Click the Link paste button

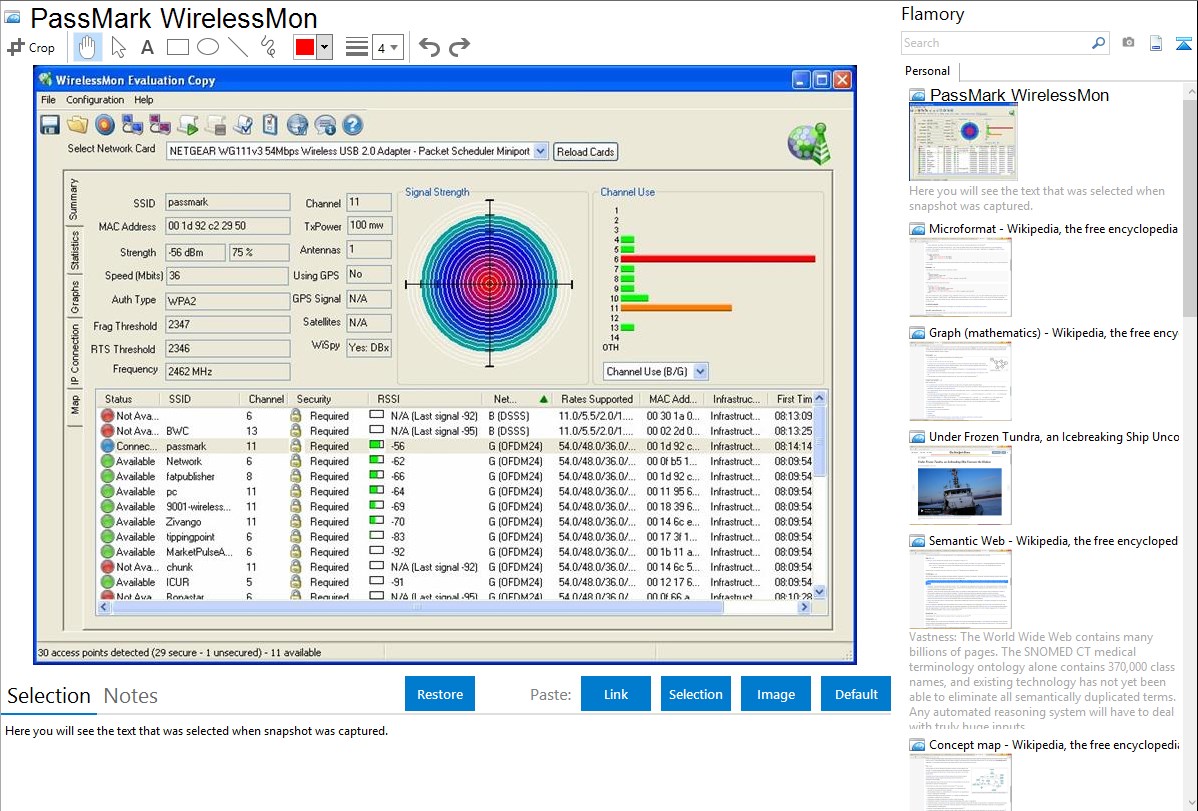point(616,694)
